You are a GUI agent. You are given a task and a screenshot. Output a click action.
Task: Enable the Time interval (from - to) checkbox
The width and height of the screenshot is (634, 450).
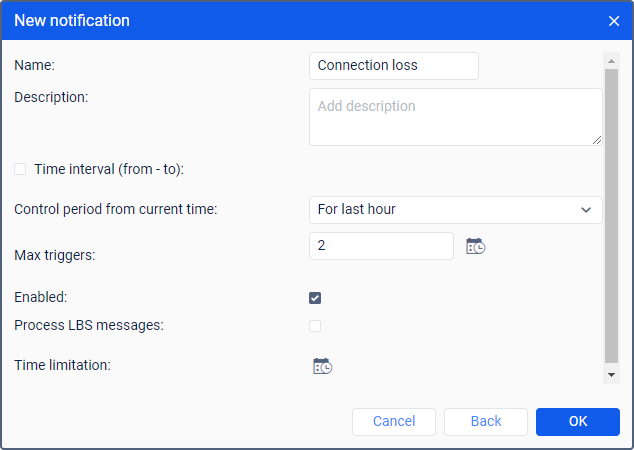20,170
